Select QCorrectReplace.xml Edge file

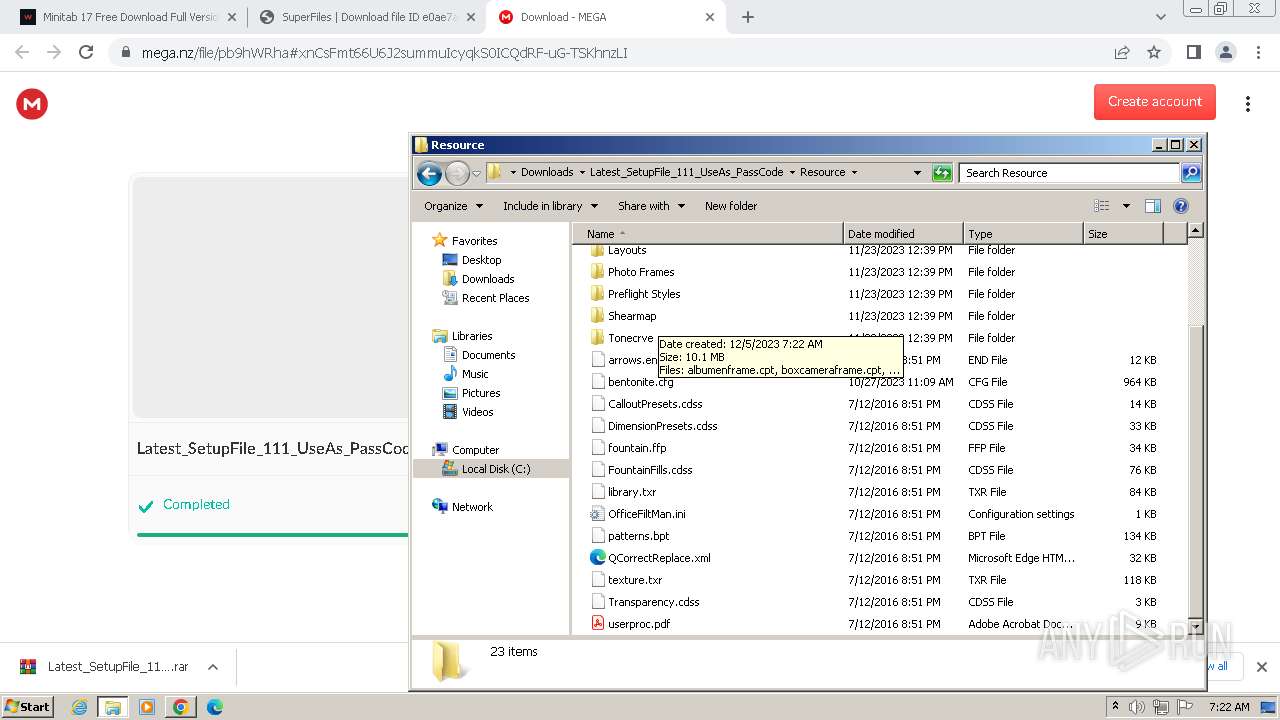click(x=659, y=558)
